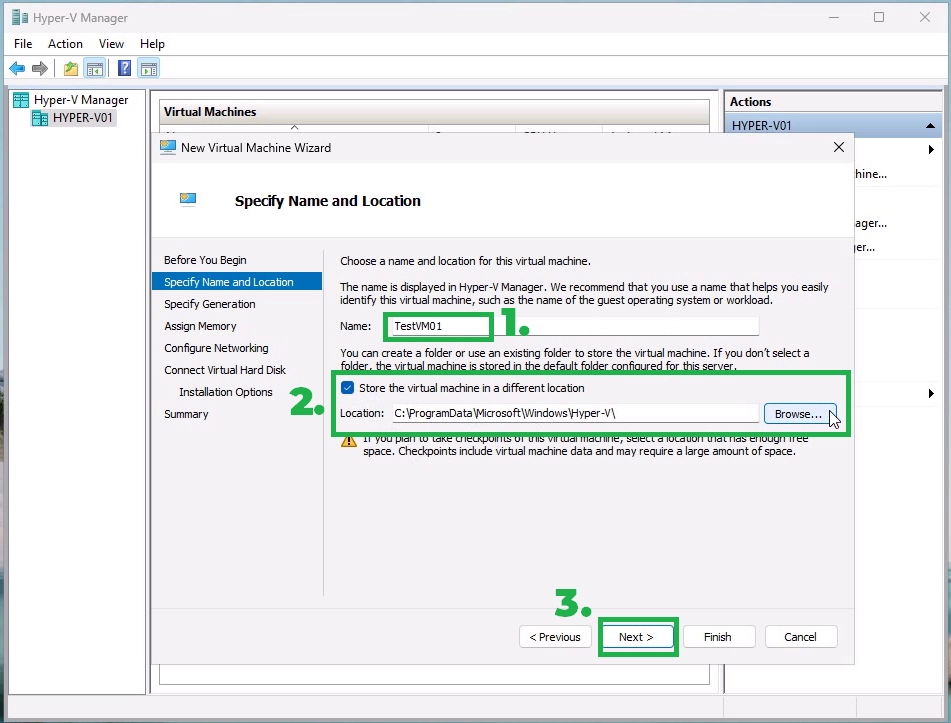Uncheck Store the virtual machine in different location
951x723 pixels.
(x=347, y=388)
